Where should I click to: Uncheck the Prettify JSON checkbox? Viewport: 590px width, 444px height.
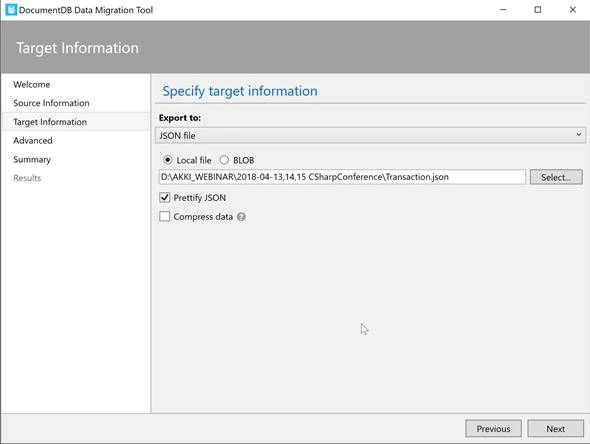(164, 198)
